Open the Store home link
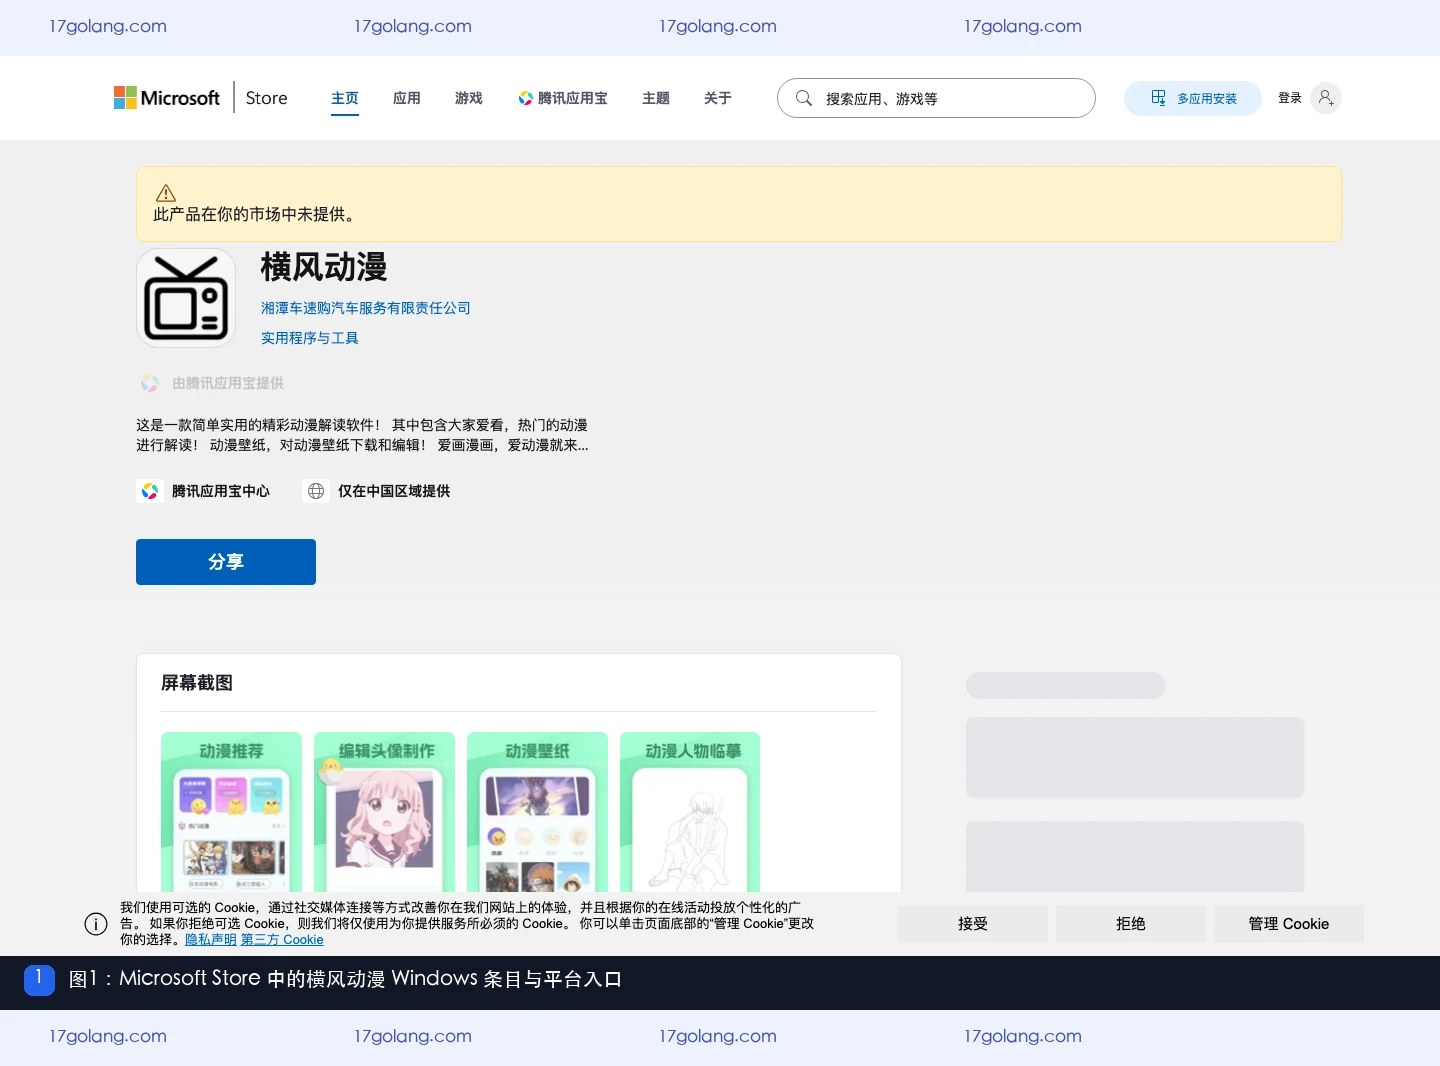 coord(266,98)
